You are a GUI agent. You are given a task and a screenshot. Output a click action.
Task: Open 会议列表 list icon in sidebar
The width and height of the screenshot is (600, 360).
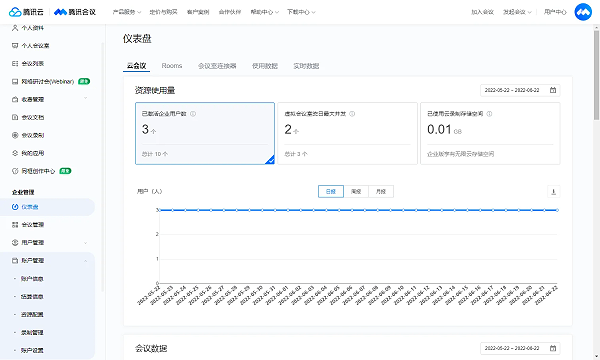click(x=15, y=64)
